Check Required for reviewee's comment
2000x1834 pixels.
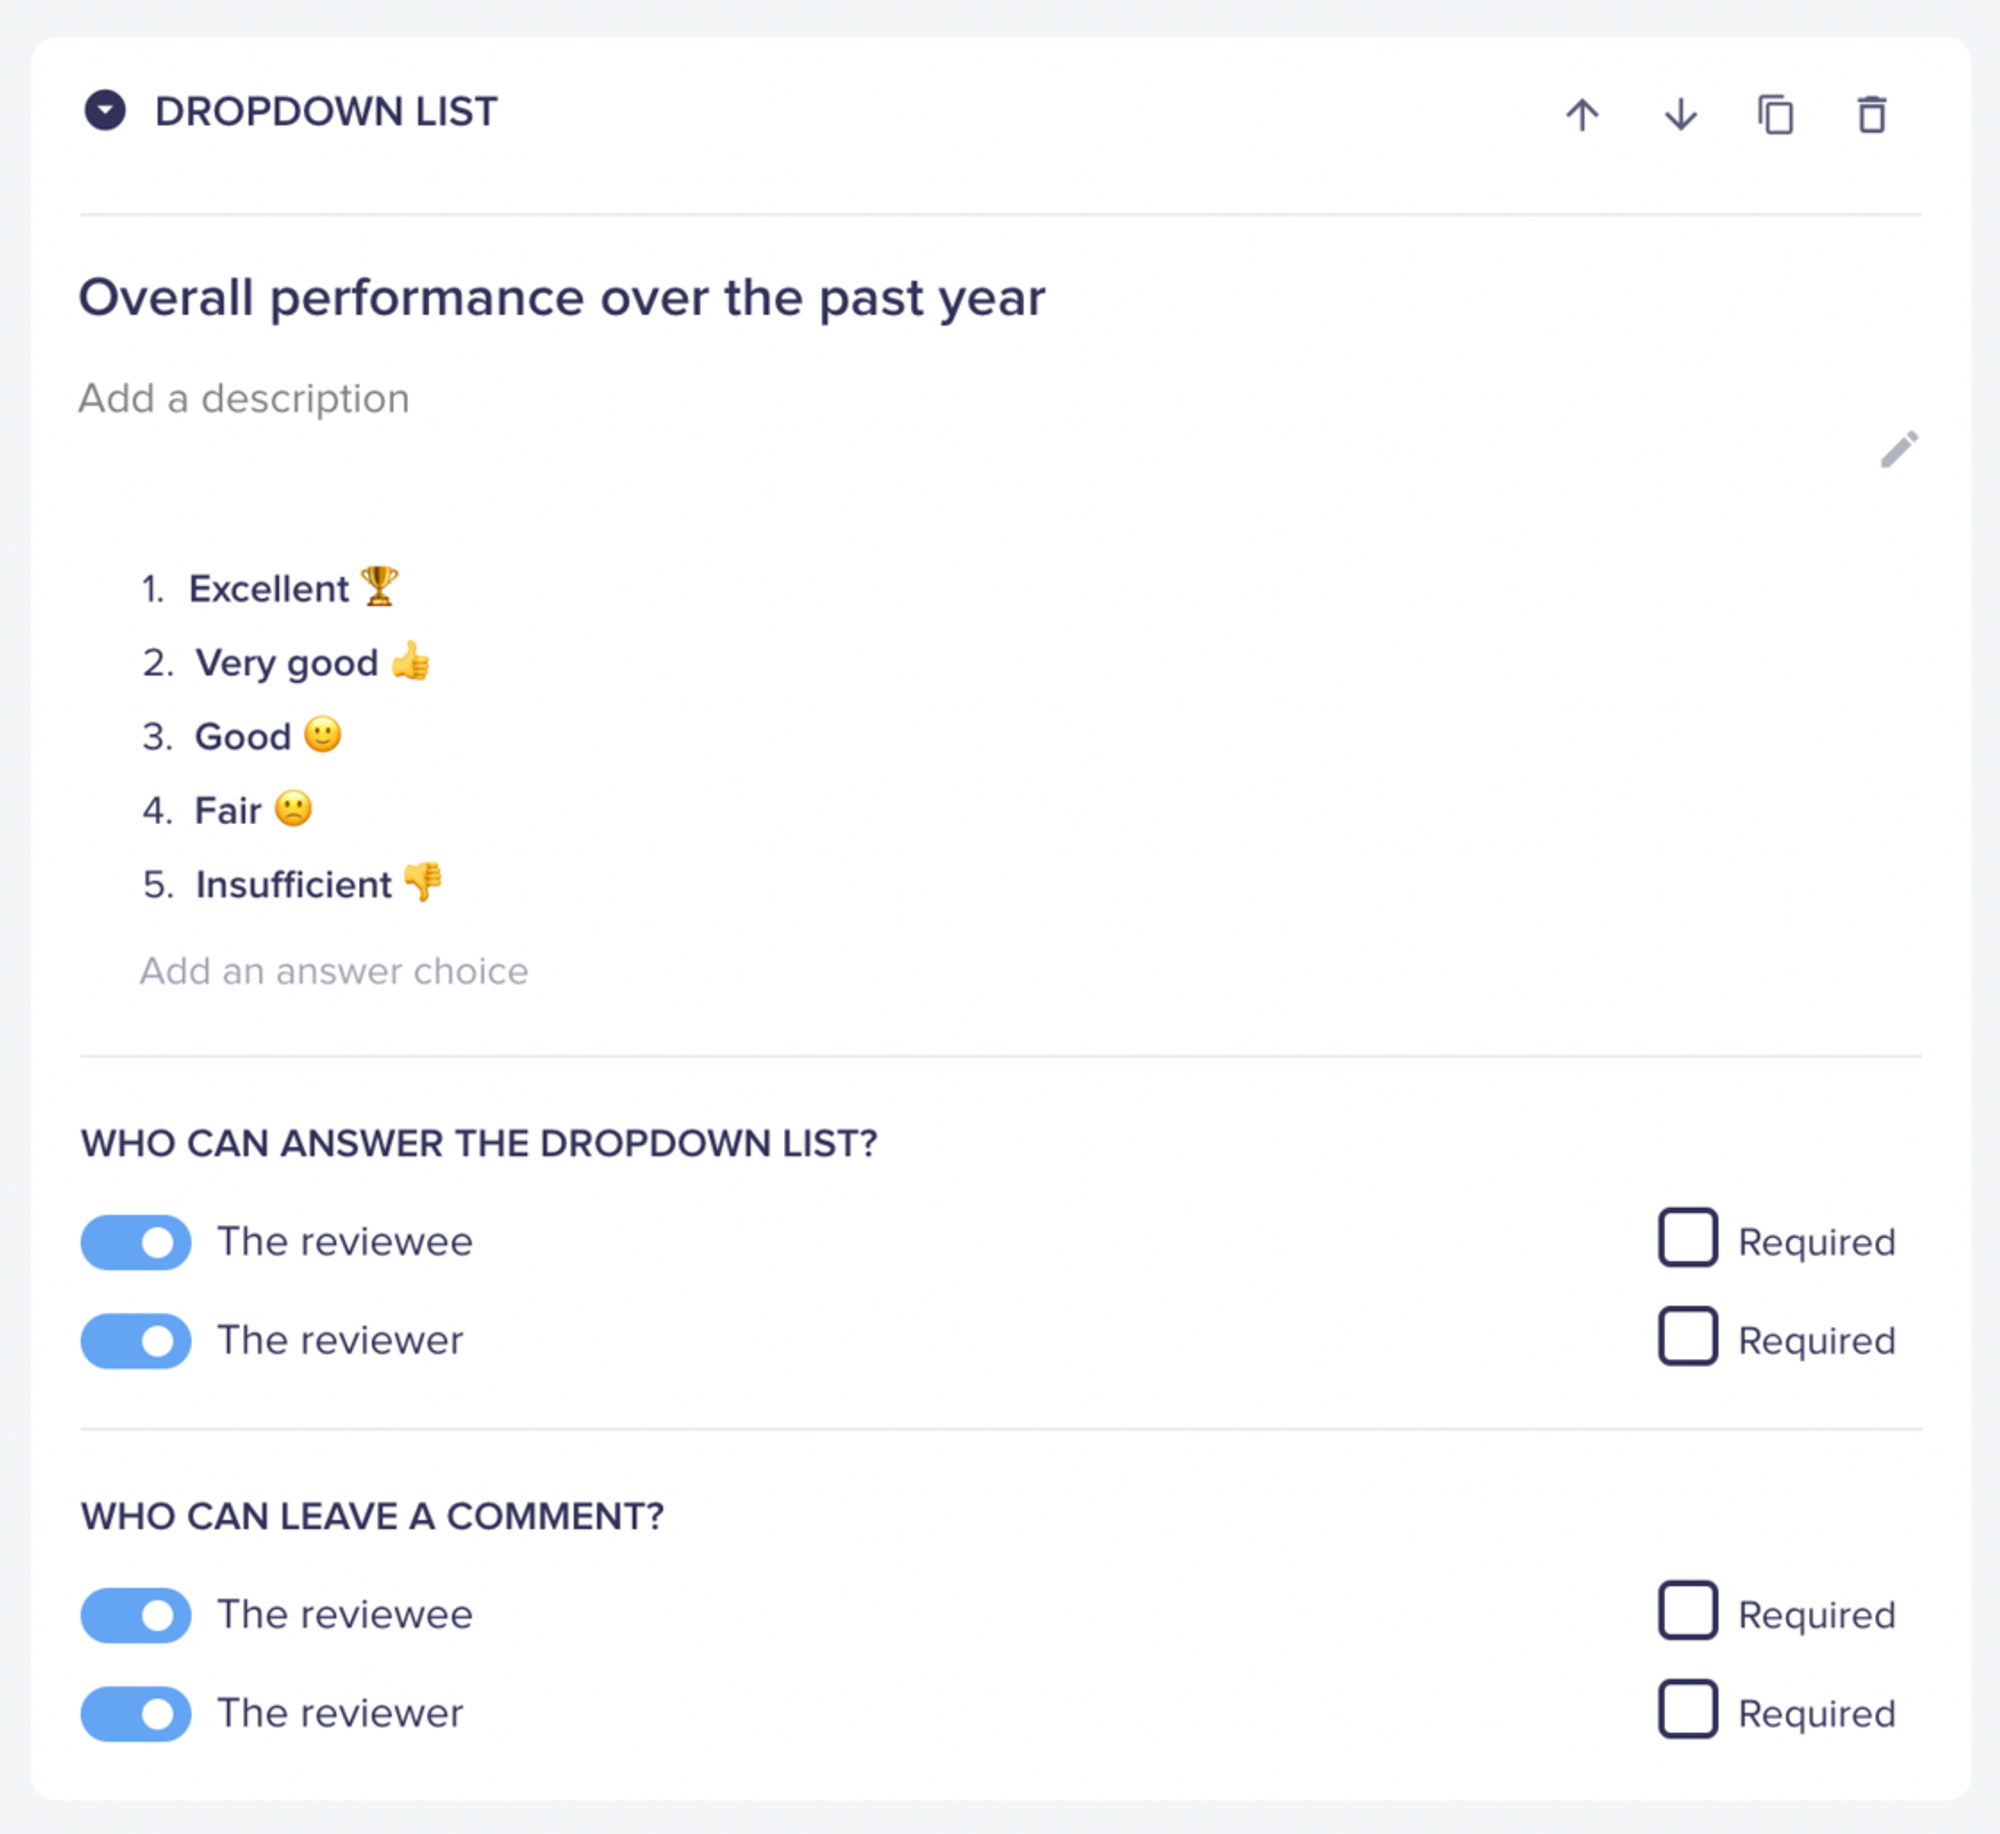point(1688,1610)
